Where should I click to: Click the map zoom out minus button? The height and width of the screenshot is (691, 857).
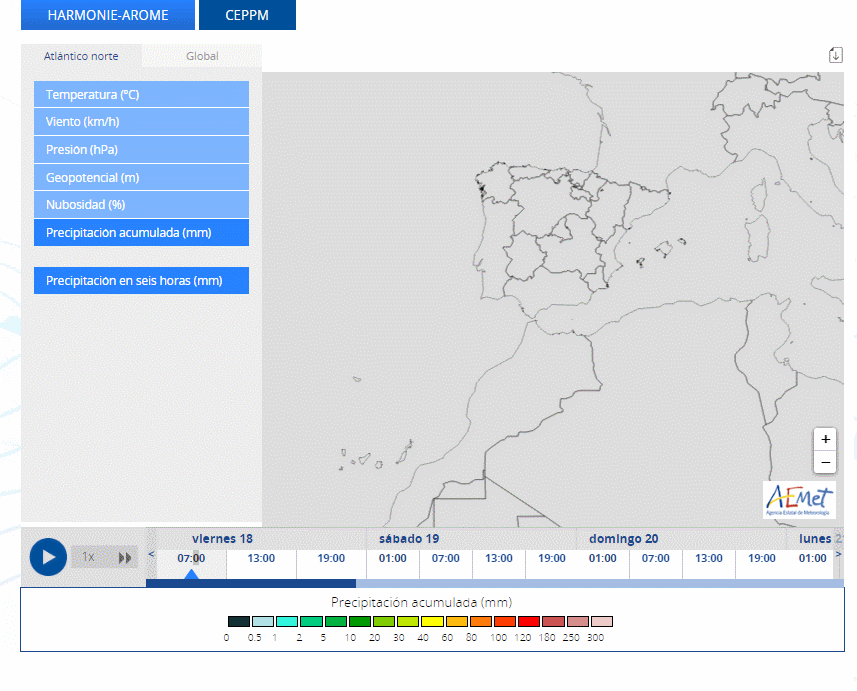click(825, 463)
